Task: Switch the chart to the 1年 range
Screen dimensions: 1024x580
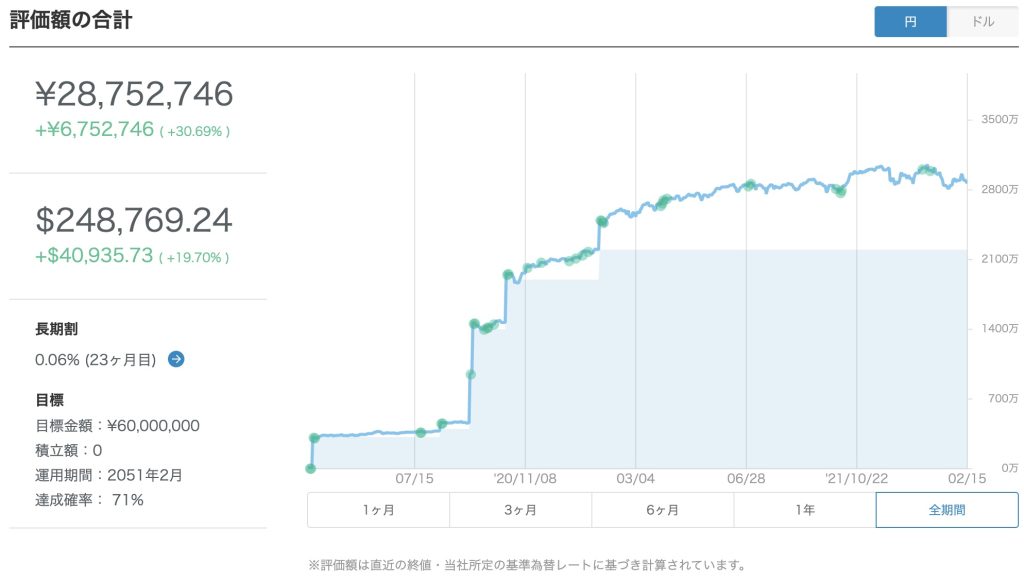Action: click(804, 510)
